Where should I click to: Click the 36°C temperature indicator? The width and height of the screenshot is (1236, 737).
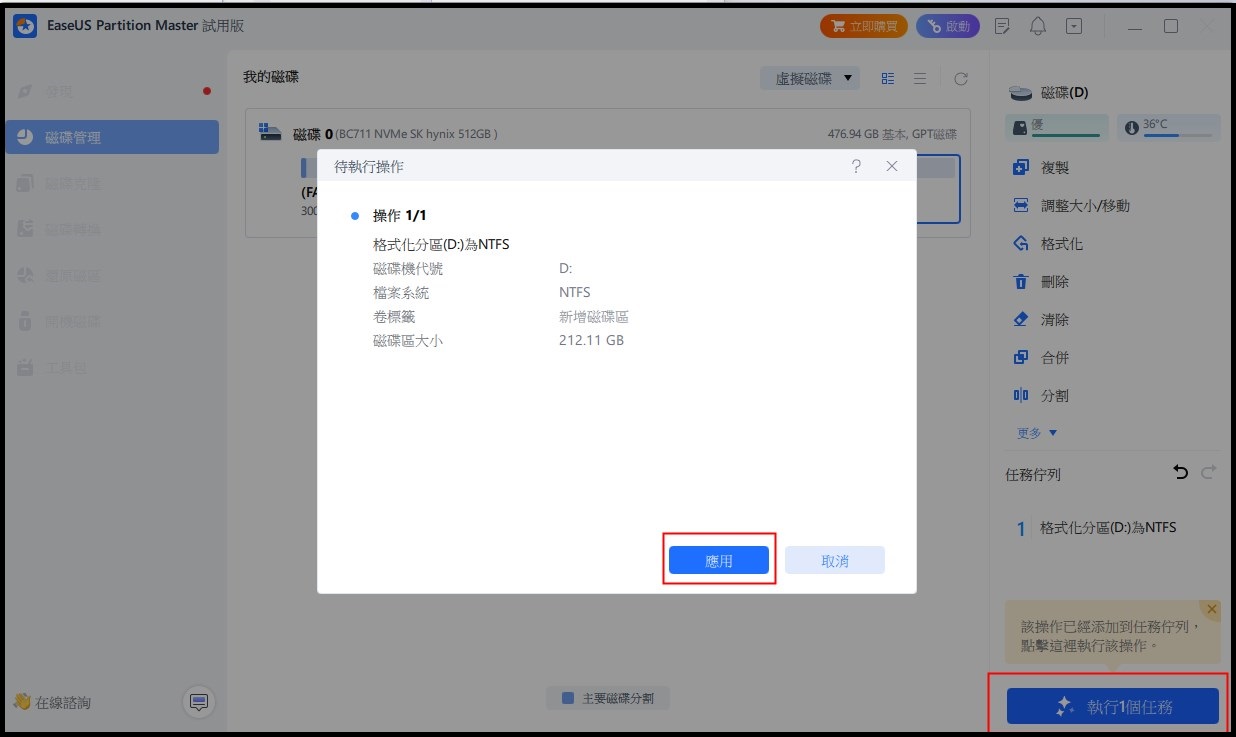coord(1169,127)
